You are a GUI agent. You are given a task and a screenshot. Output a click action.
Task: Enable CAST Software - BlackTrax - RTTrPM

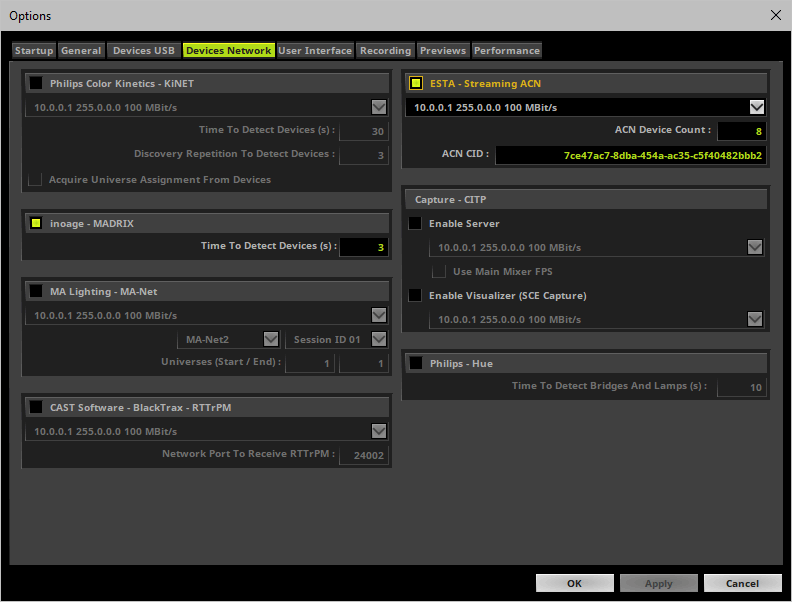[36, 407]
